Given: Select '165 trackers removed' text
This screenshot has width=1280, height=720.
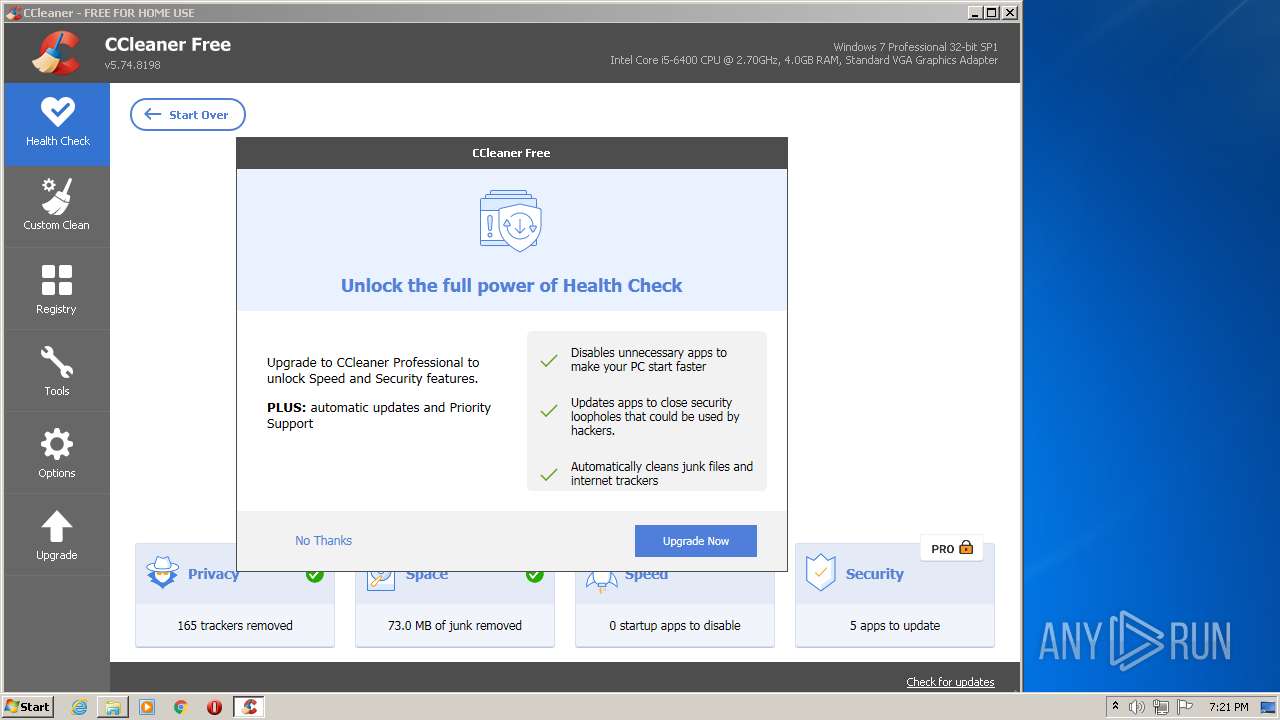Looking at the screenshot, I should 235,626.
